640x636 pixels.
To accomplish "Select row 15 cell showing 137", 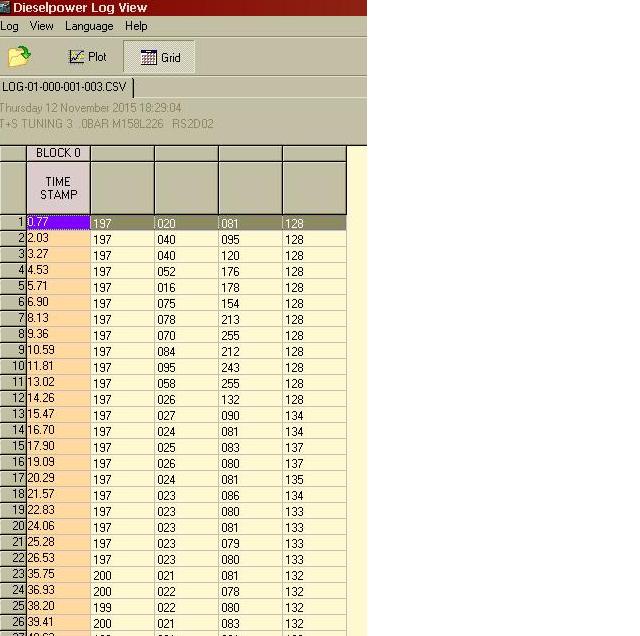I will click(314, 447).
